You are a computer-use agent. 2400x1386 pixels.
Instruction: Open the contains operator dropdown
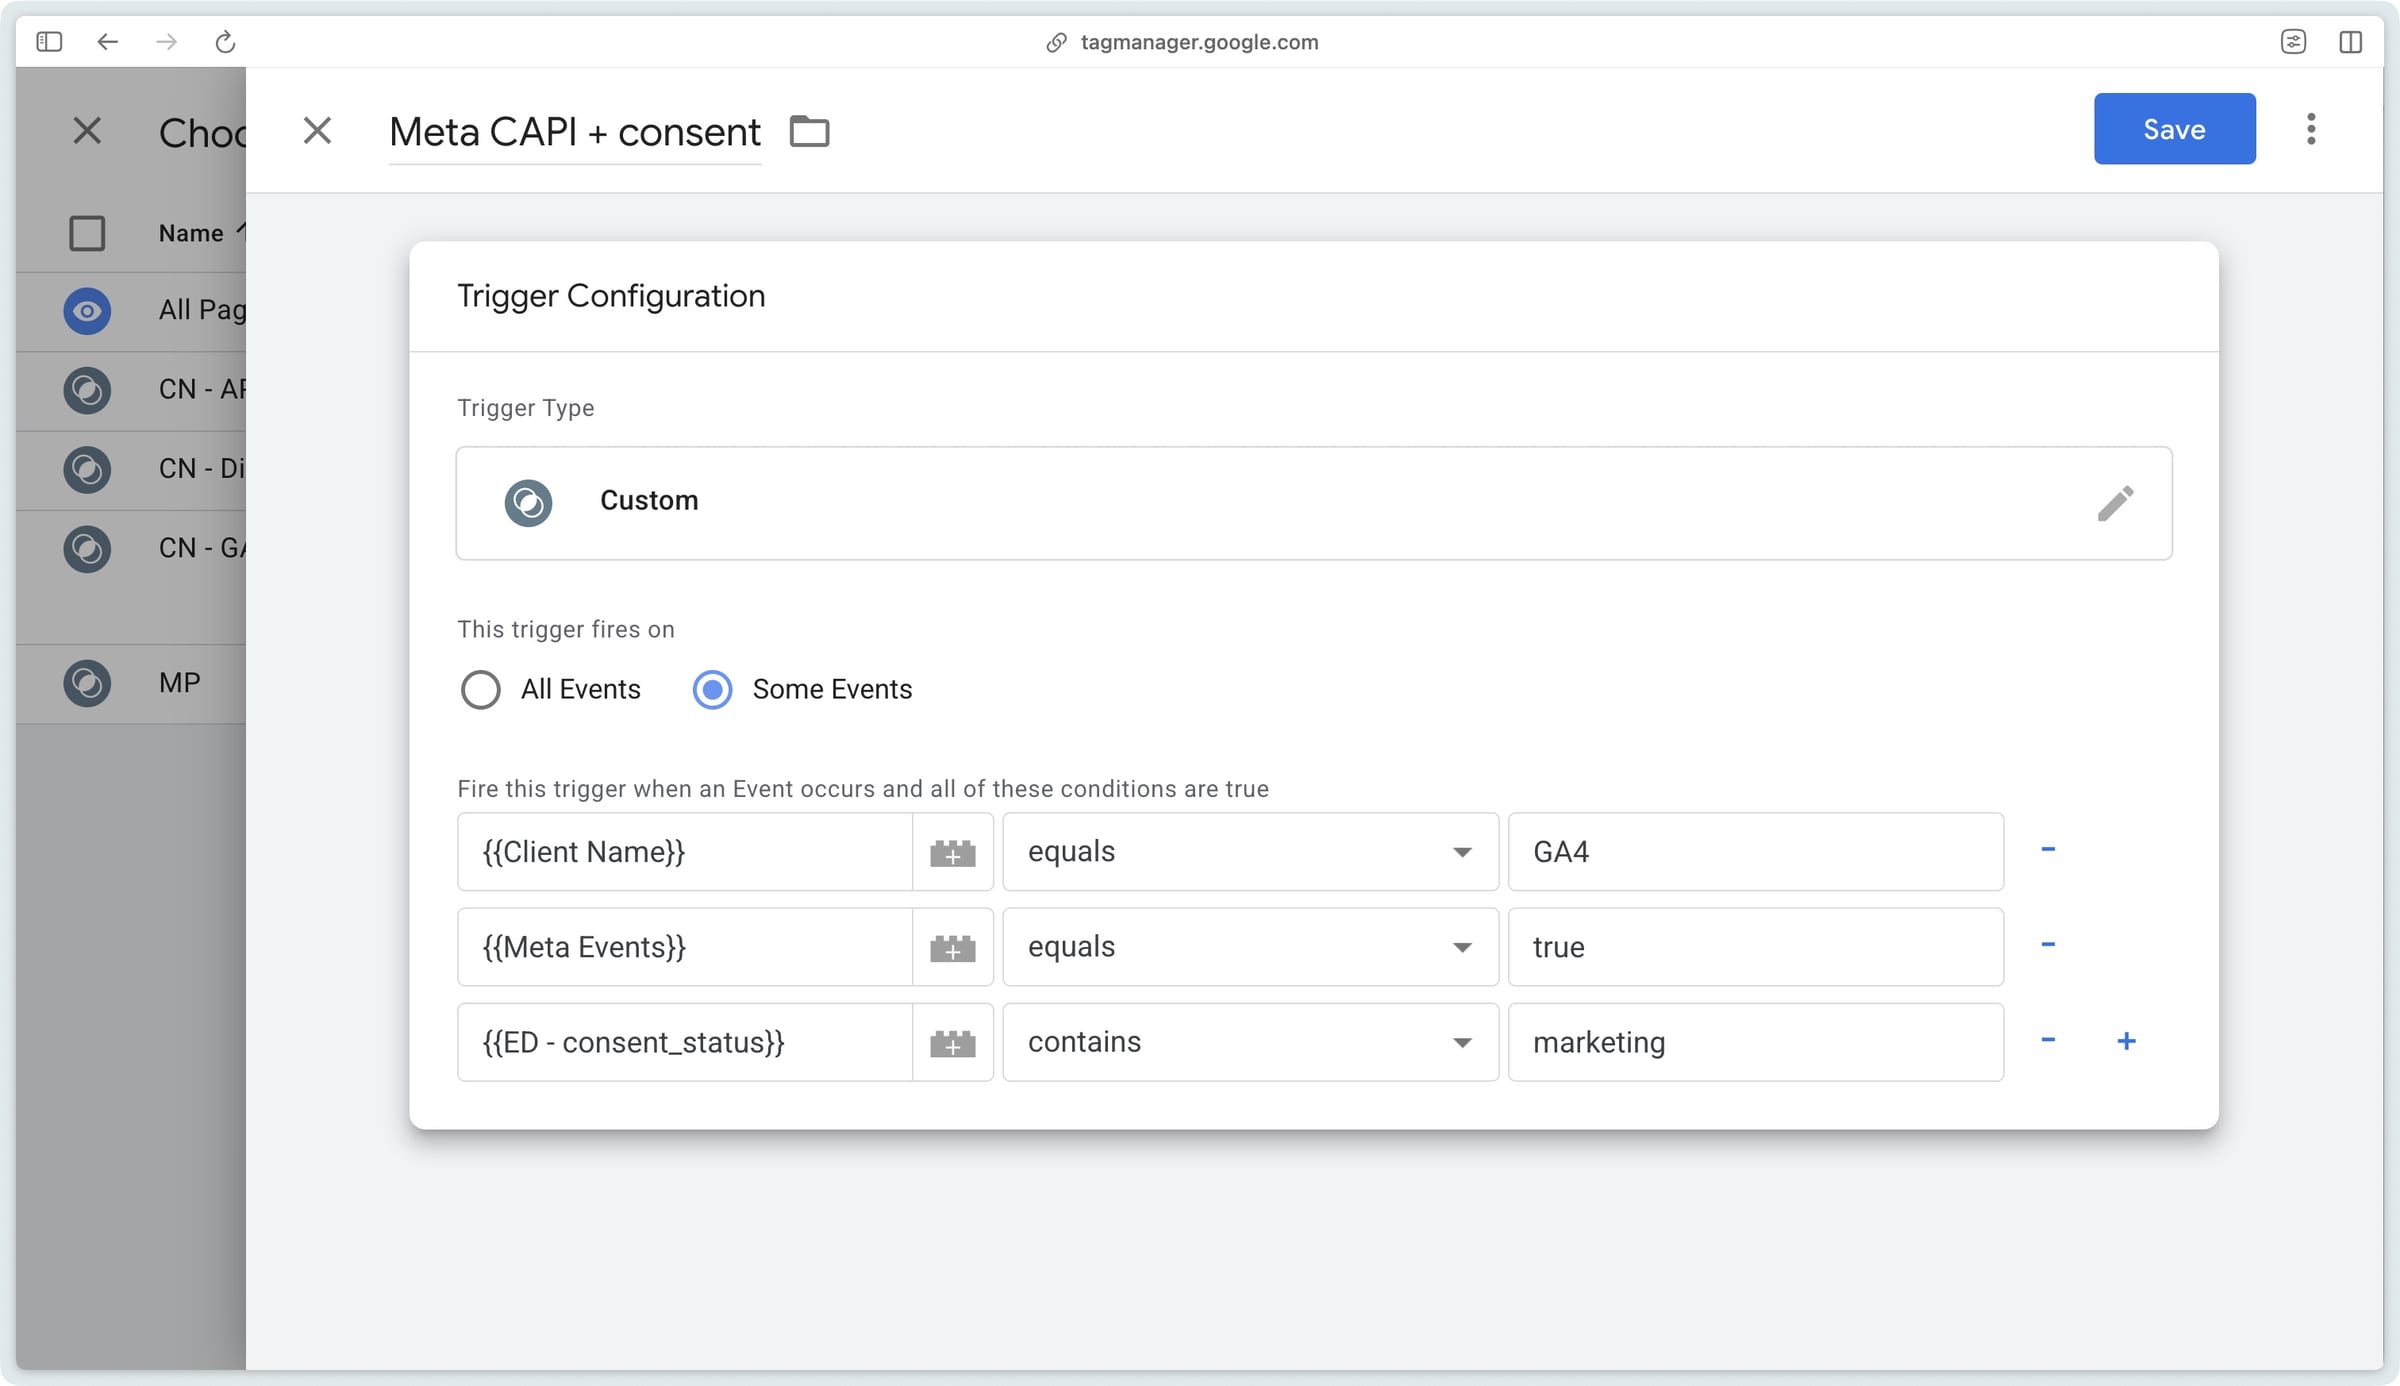1250,1042
